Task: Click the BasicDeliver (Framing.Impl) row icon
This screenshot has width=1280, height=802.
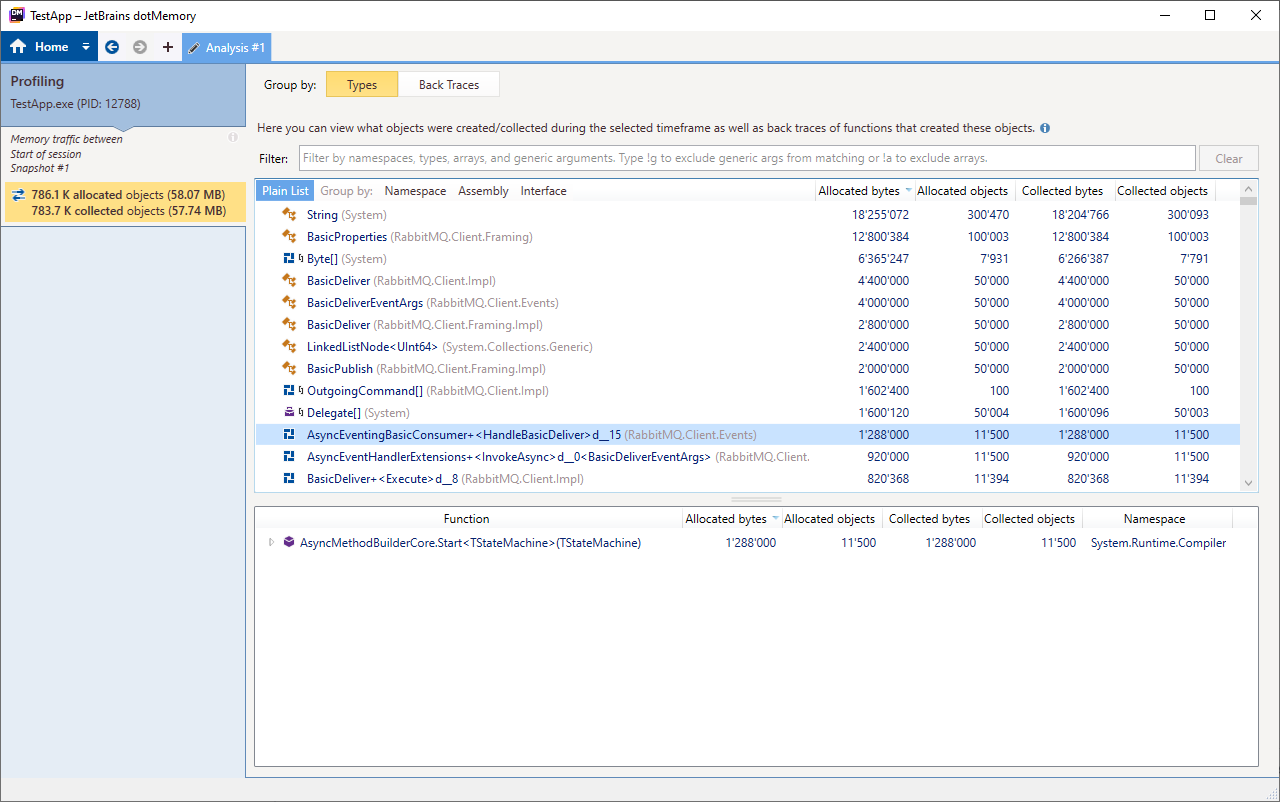Action: (289, 325)
